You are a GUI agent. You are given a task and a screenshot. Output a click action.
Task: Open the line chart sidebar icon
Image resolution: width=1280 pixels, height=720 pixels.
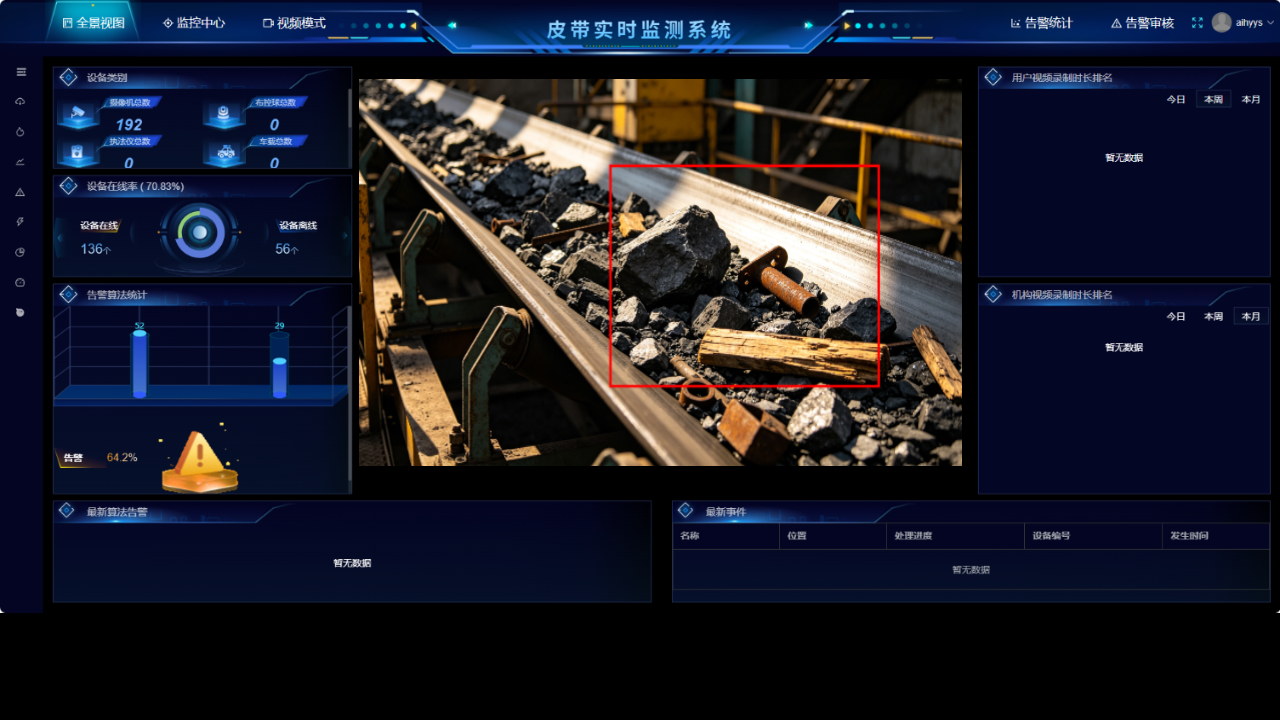pos(21,162)
